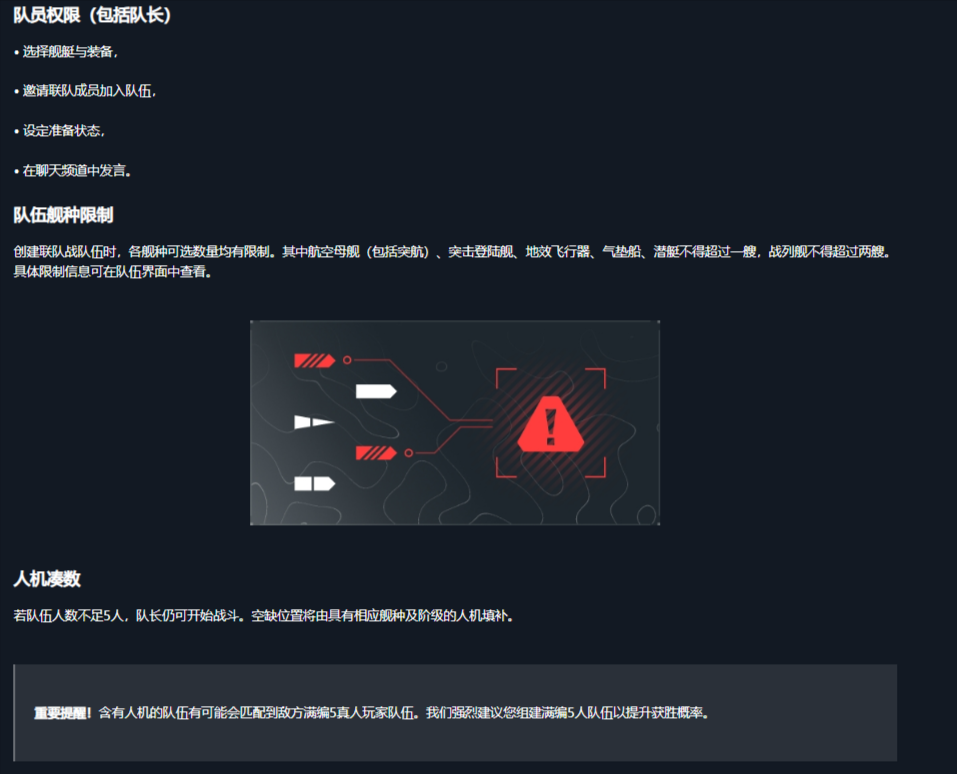957x774 pixels.
Task: Click the red warning triangle icon
Action: point(551,424)
